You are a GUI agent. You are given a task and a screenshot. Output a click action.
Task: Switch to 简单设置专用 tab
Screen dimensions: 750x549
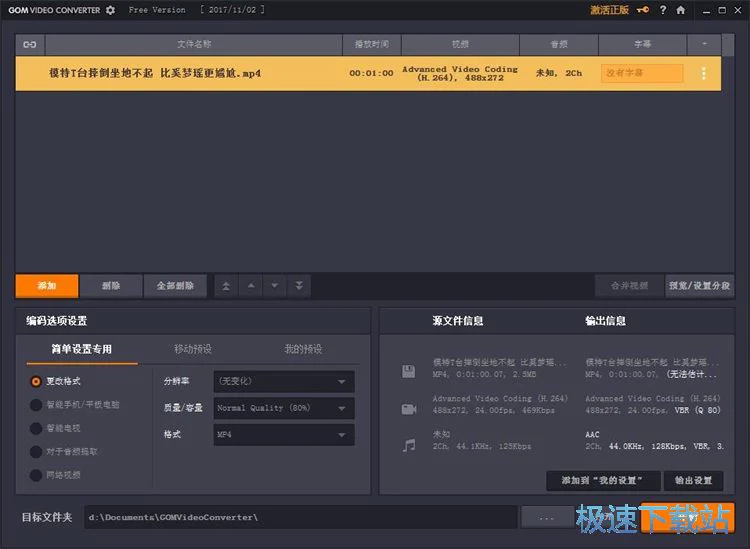tap(82, 349)
